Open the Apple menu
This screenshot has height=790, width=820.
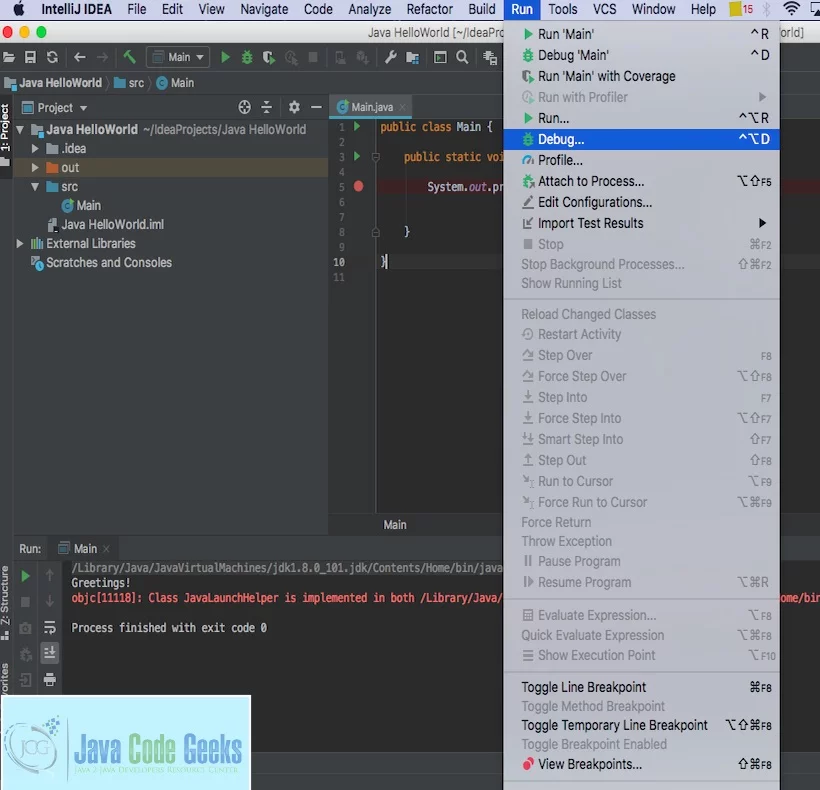point(19,9)
